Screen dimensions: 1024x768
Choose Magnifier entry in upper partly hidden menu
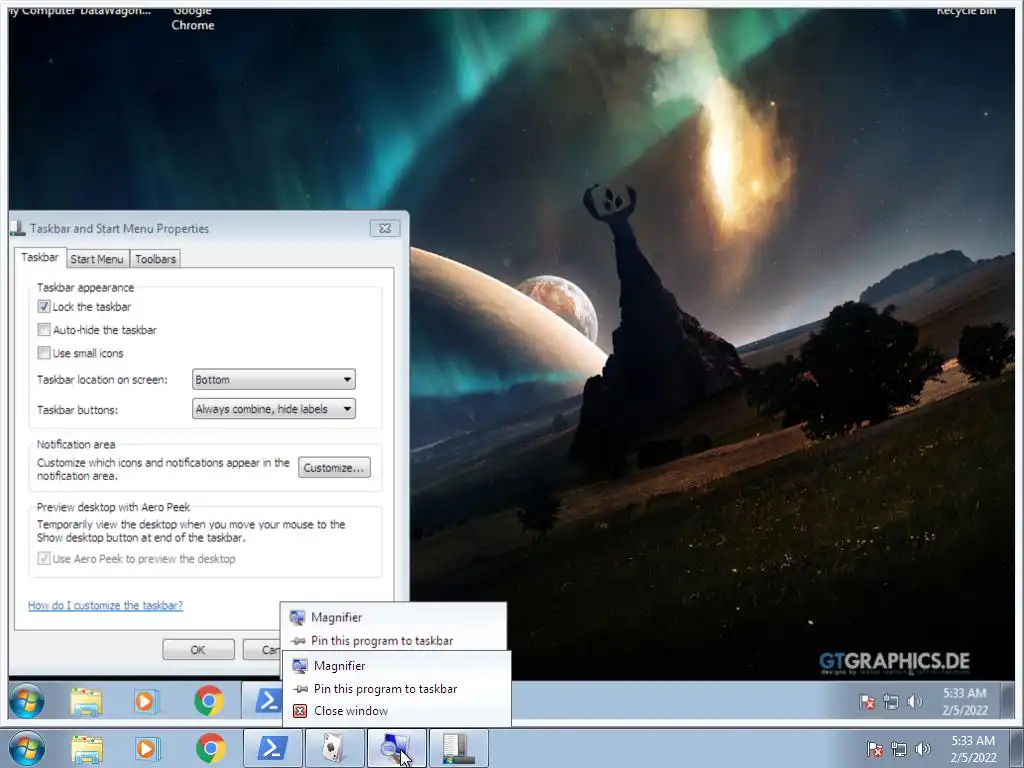pyautogui.click(x=393, y=617)
